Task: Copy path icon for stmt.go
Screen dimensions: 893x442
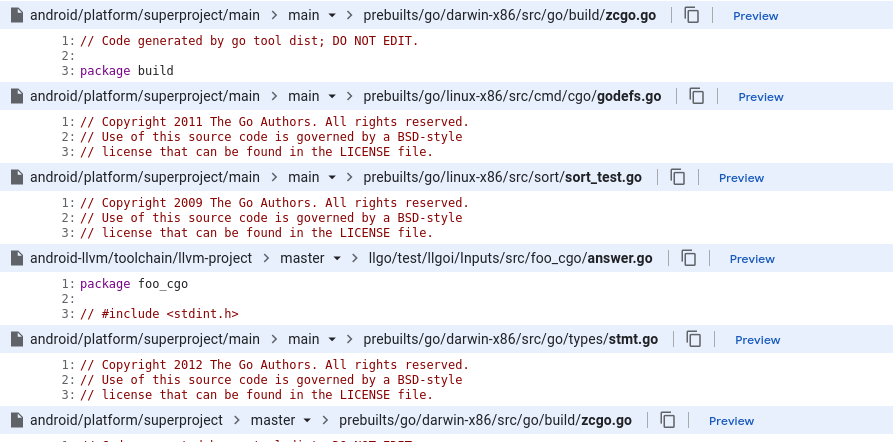Action: point(693,339)
